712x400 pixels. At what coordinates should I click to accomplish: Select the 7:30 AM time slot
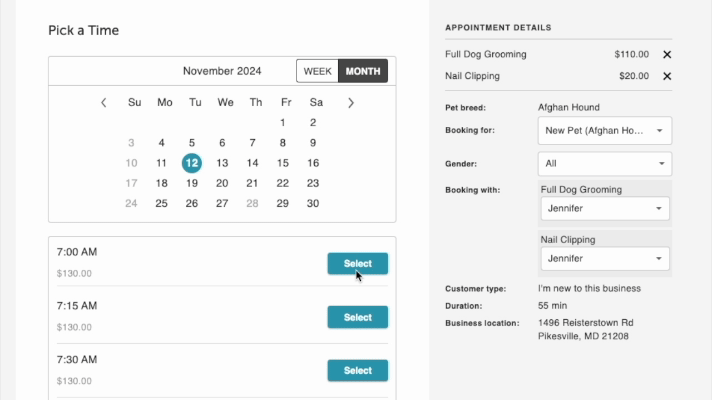(357, 370)
